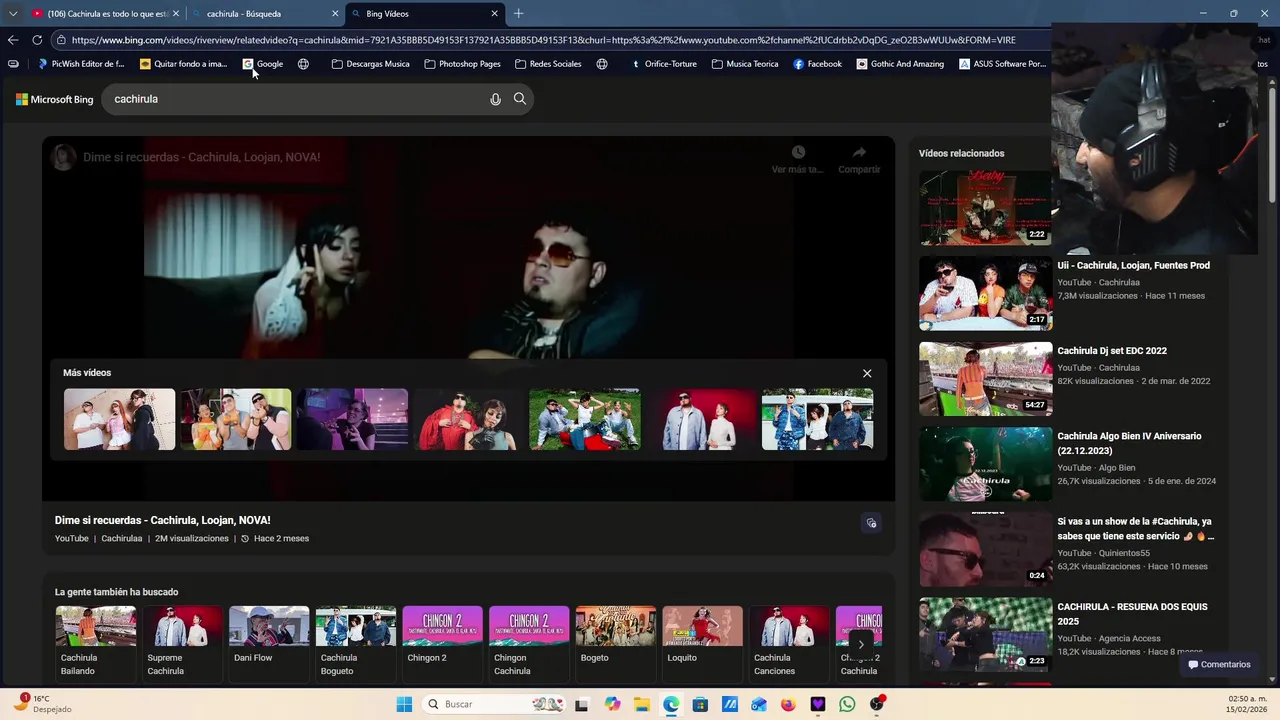
Task: Open new browser tab with plus
Action: pyautogui.click(x=518, y=14)
